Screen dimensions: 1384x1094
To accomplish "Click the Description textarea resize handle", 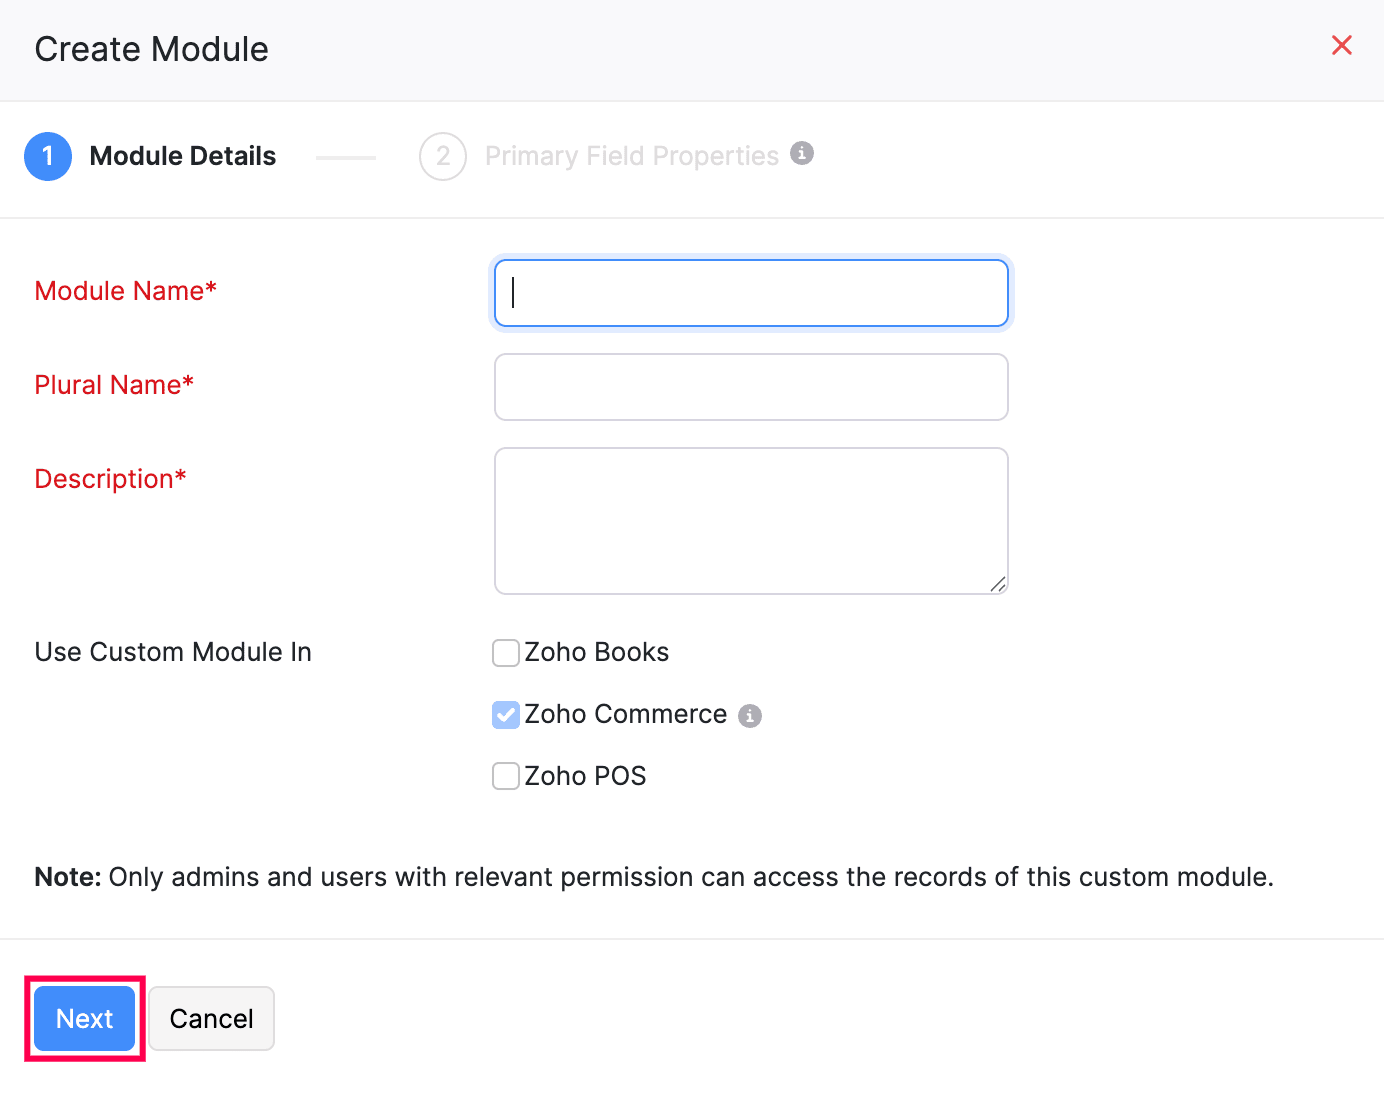I will coord(998,584).
